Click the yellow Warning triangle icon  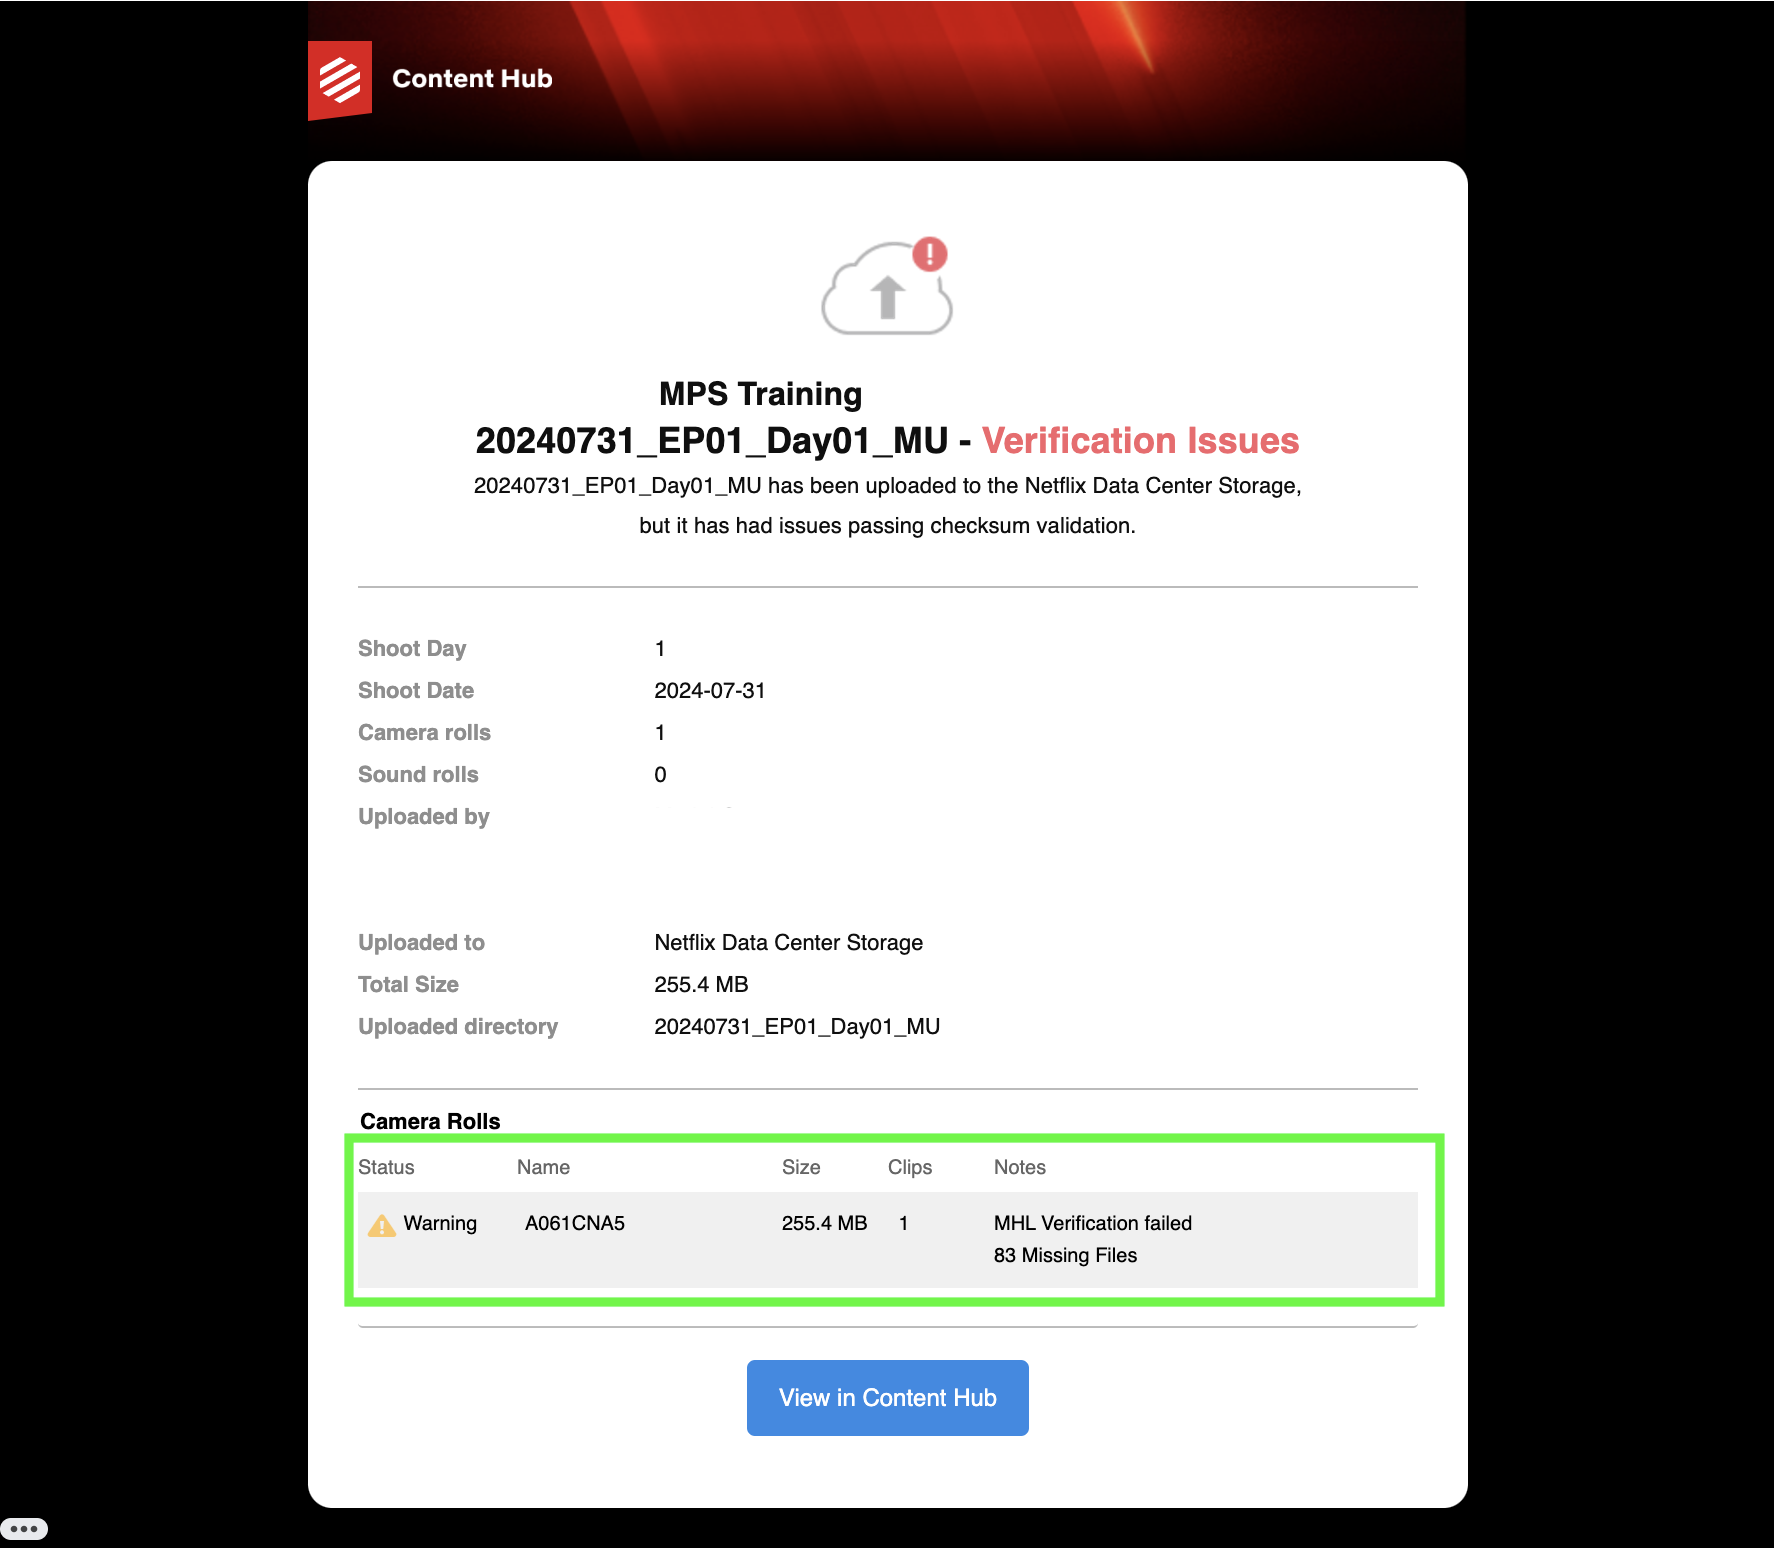click(382, 1225)
